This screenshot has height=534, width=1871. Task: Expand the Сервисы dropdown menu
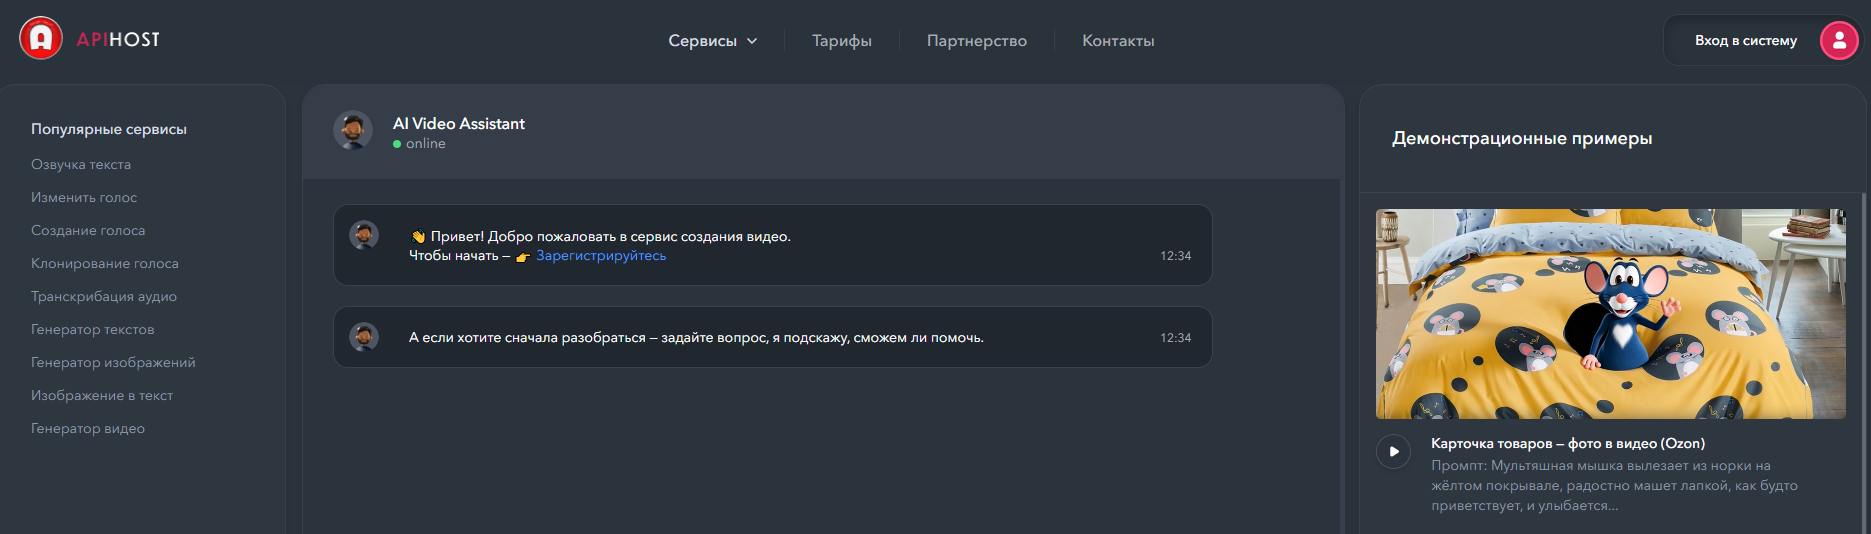(712, 41)
